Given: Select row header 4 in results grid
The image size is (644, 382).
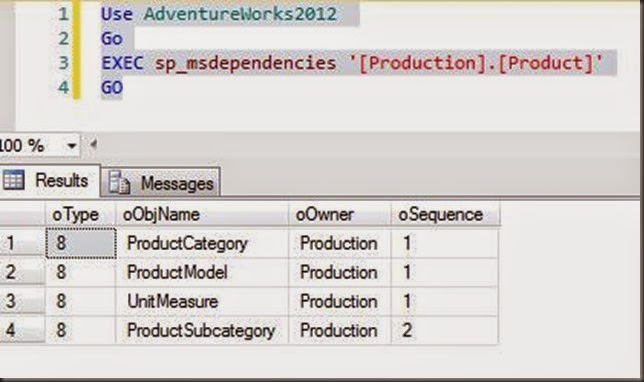Looking at the screenshot, I should click(22, 330).
